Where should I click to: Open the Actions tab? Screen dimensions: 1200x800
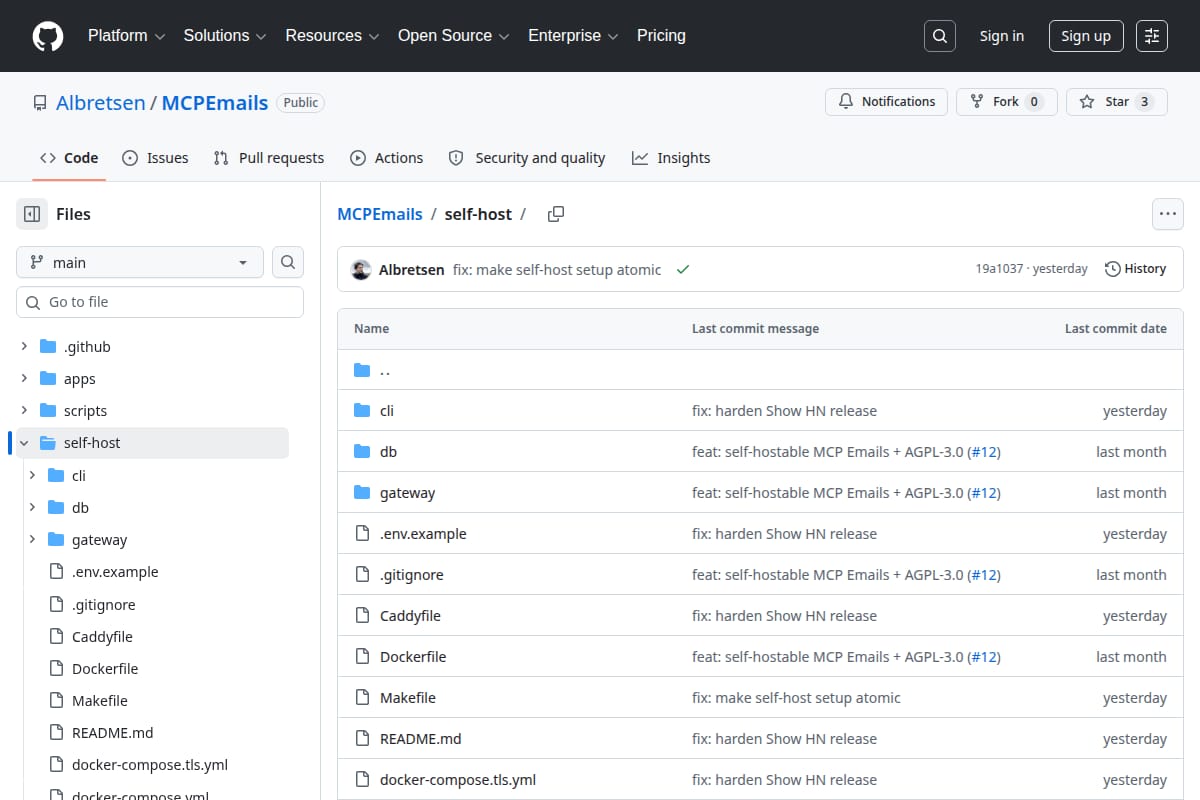click(387, 158)
